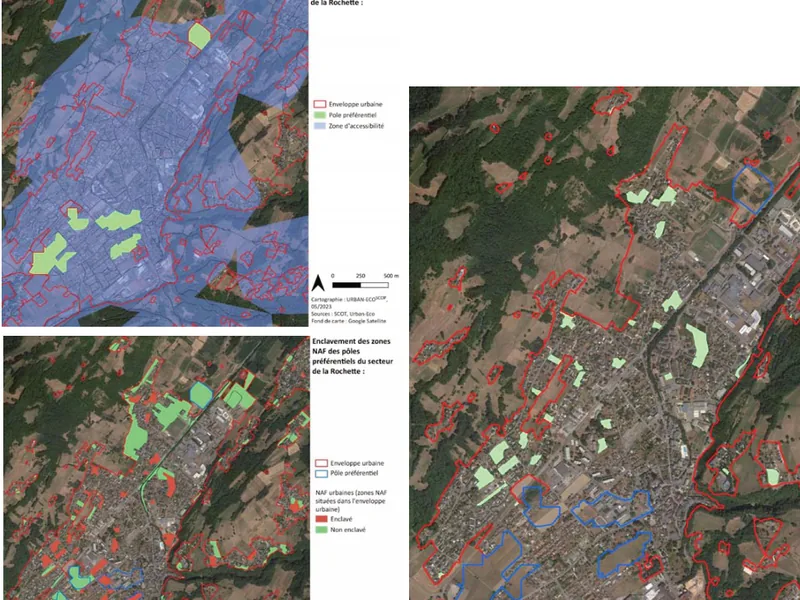This screenshot has height=600, width=800.
Task: Select red outline swatch in NAF legend's Enveloppe urbaine
Action: coord(321,463)
